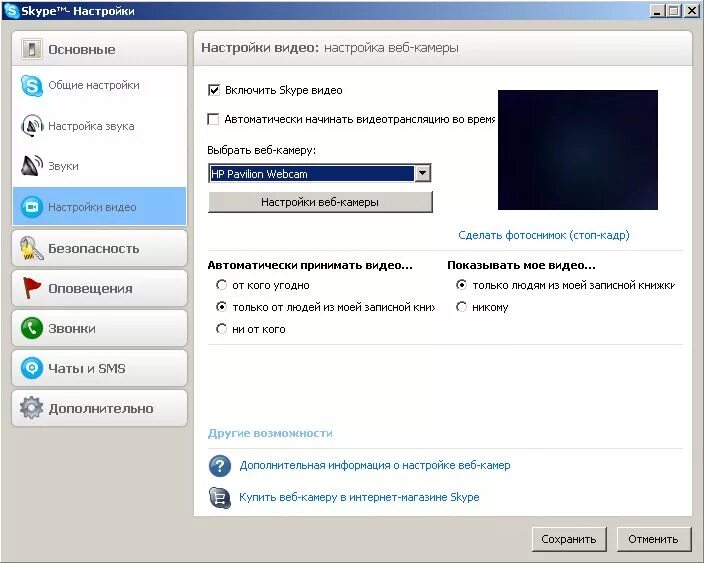Uncheck Включить Skype видео checkbox
Image resolution: width=704 pixels, height=563 pixels.
point(214,90)
